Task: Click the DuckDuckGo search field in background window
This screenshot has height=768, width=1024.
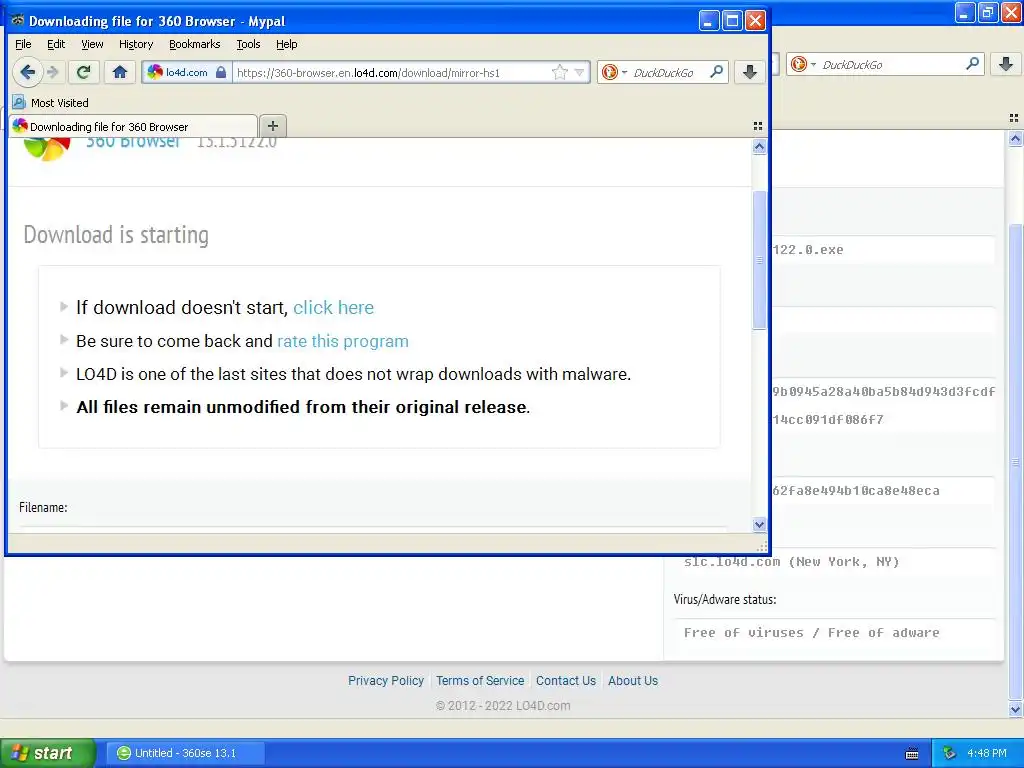Action: [889, 65]
